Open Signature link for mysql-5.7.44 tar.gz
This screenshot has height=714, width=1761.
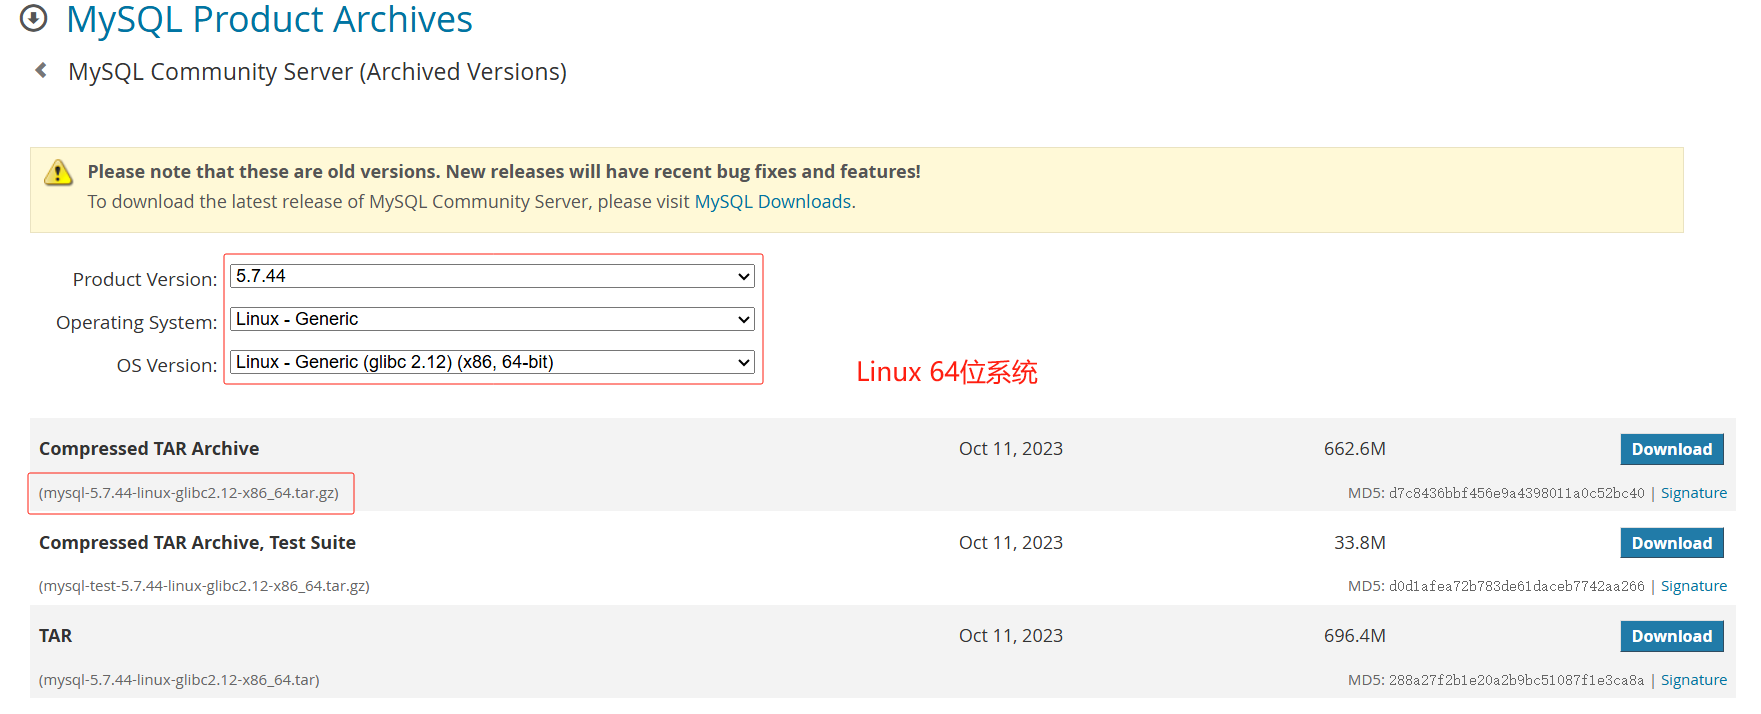click(x=1694, y=493)
